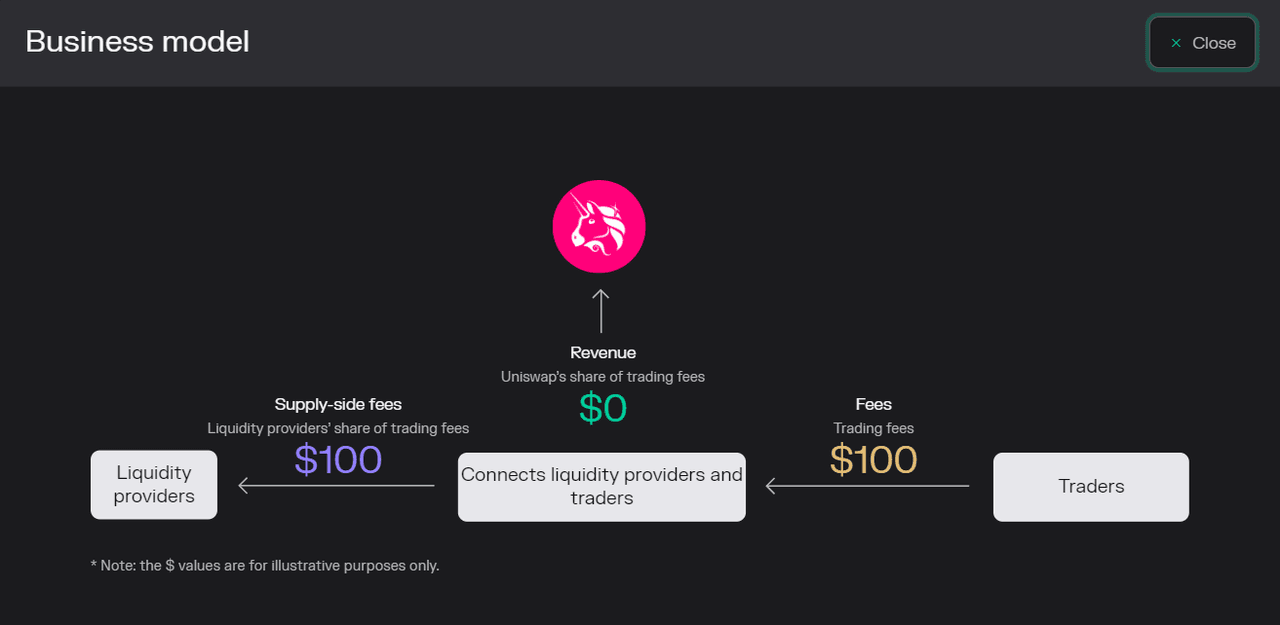Click the Connects liquidity providers and traders box

(602, 487)
